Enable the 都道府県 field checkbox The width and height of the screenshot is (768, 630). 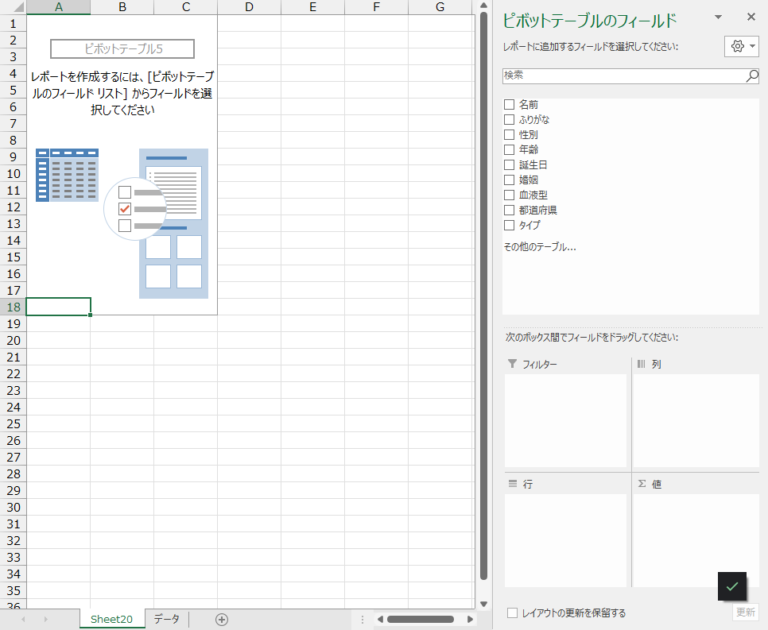(509, 210)
